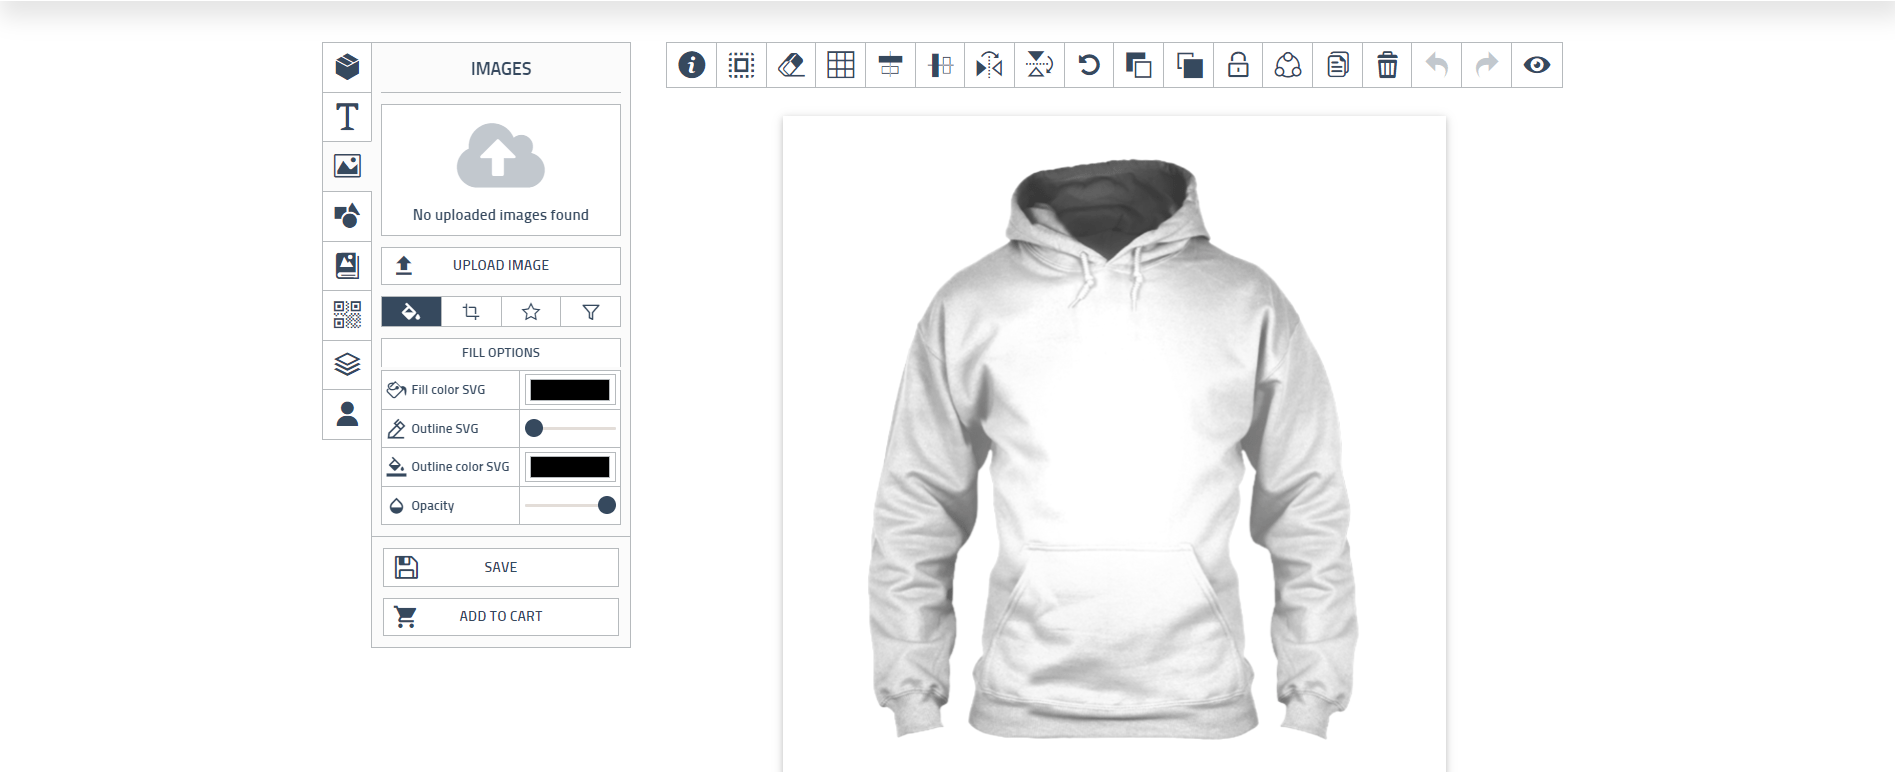Toggle the lock object toolbar icon
Image resolution: width=1895 pixels, height=772 pixels.
(1238, 65)
